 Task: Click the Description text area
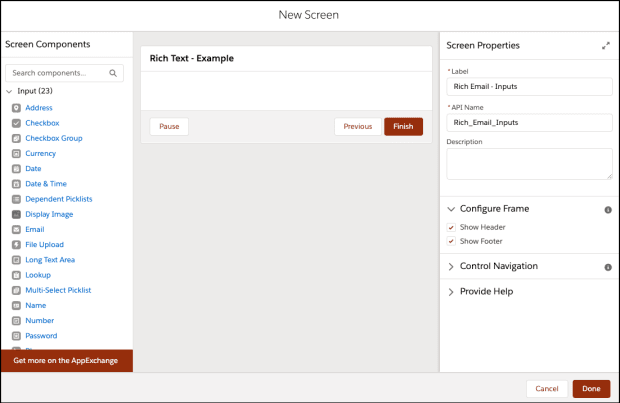[x=529, y=164]
